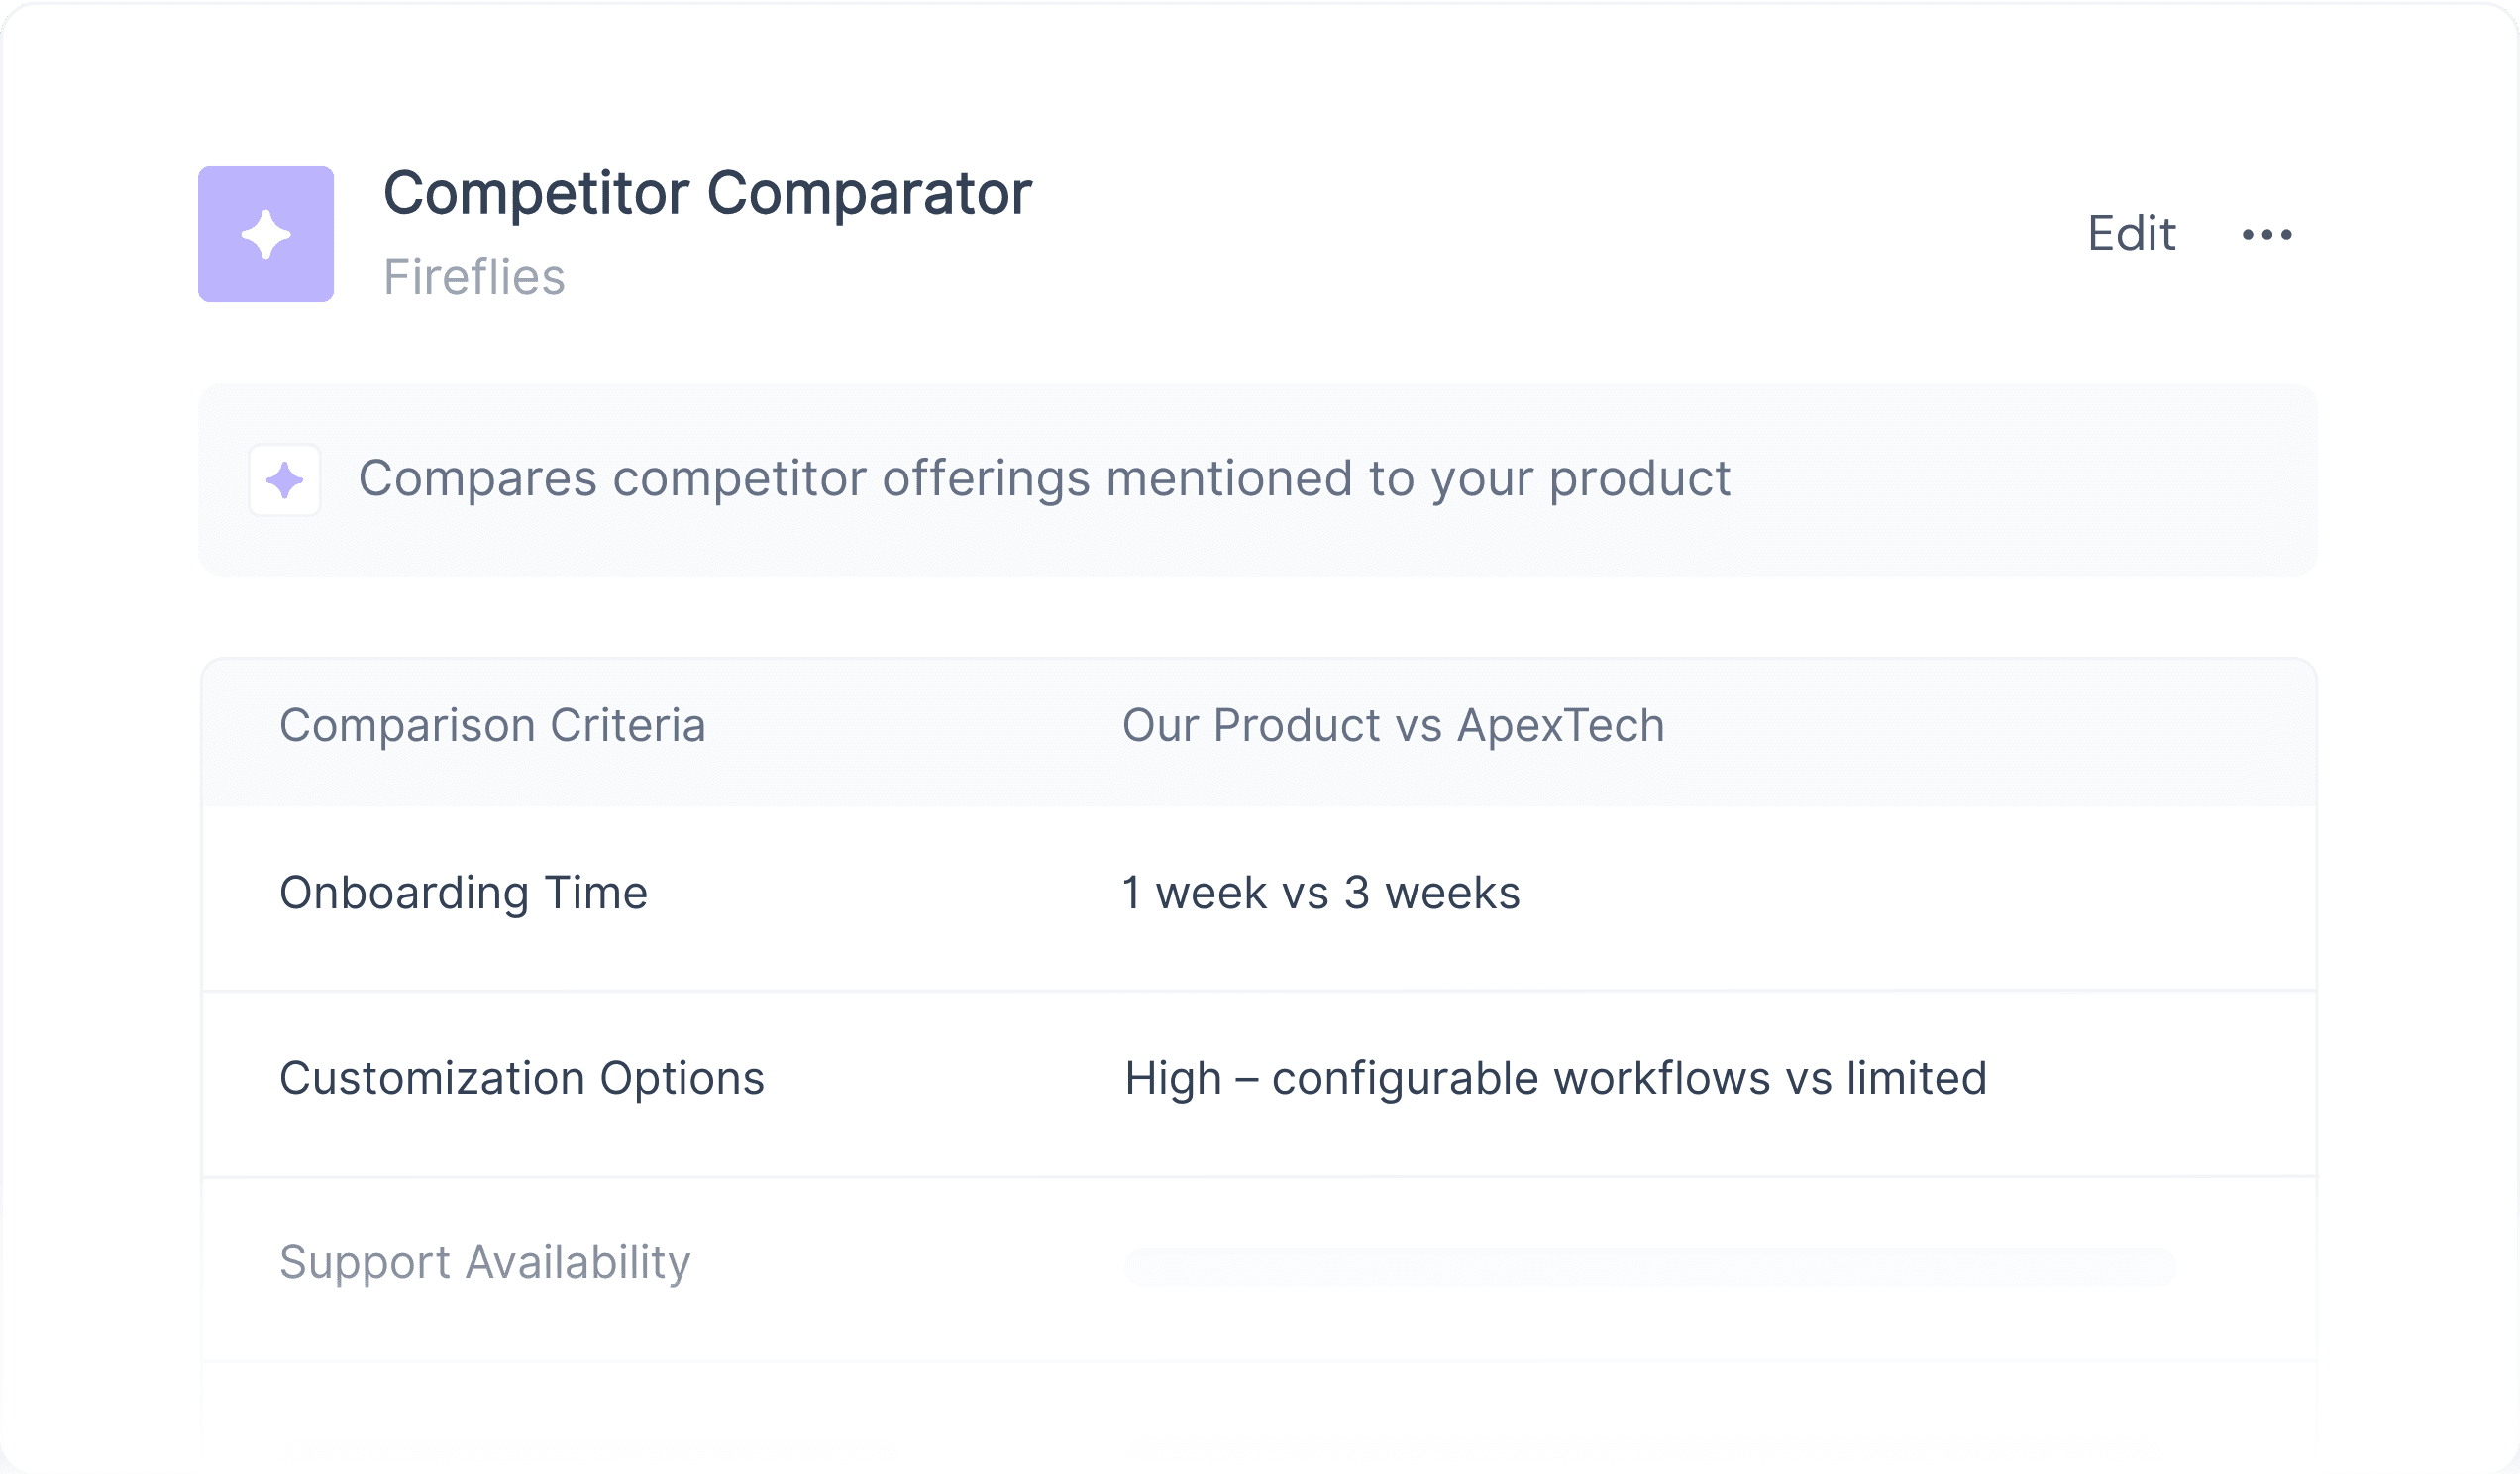Click the Competitor Comparator title
The width and height of the screenshot is (2520, 1474).
707,192
